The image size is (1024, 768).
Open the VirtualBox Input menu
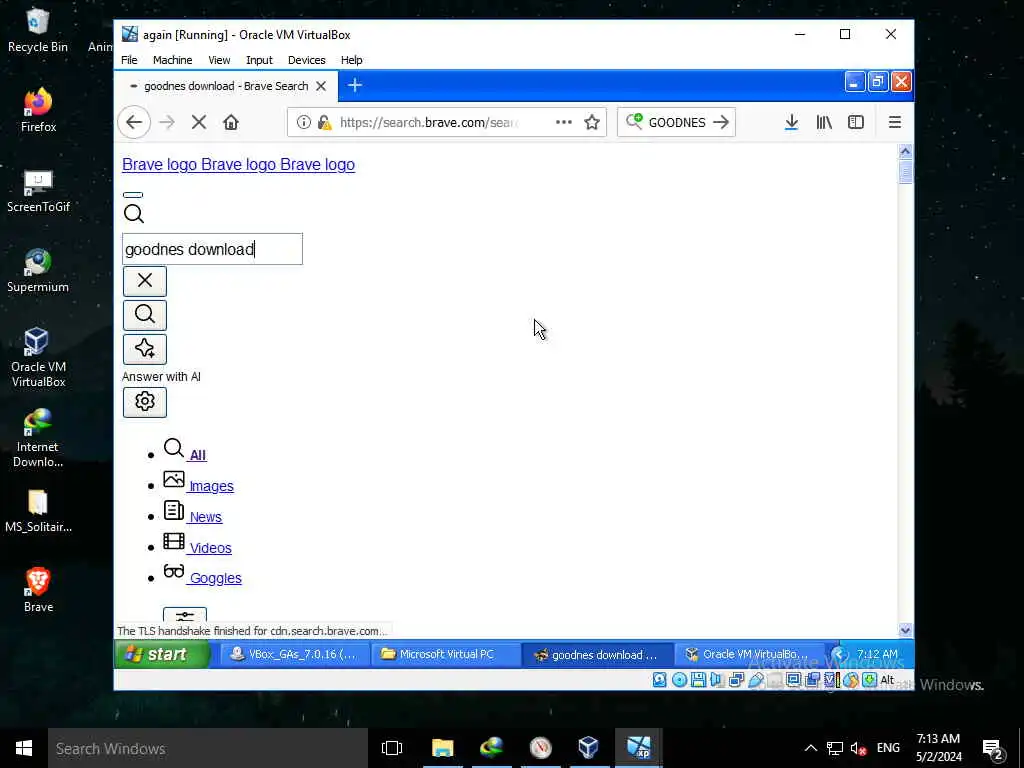(259, 60)
